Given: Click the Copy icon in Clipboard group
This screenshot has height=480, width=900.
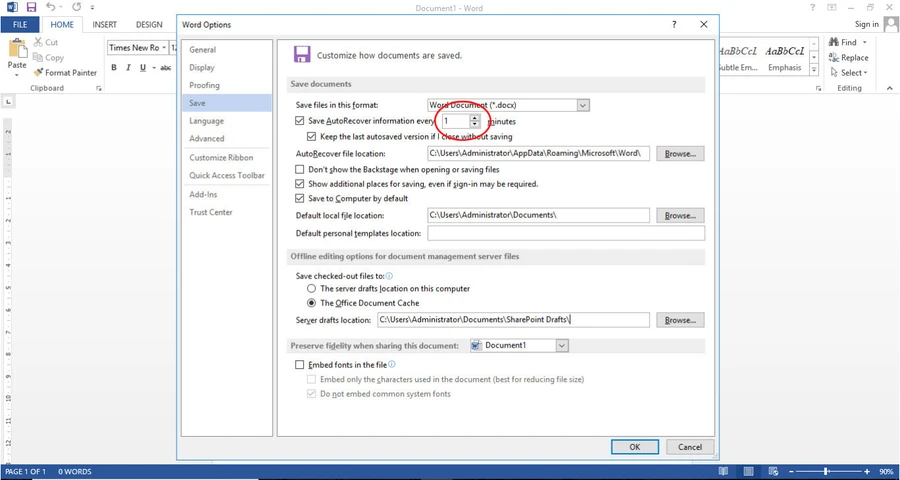Looking at the screenshot, I should (x=38, y=57).
